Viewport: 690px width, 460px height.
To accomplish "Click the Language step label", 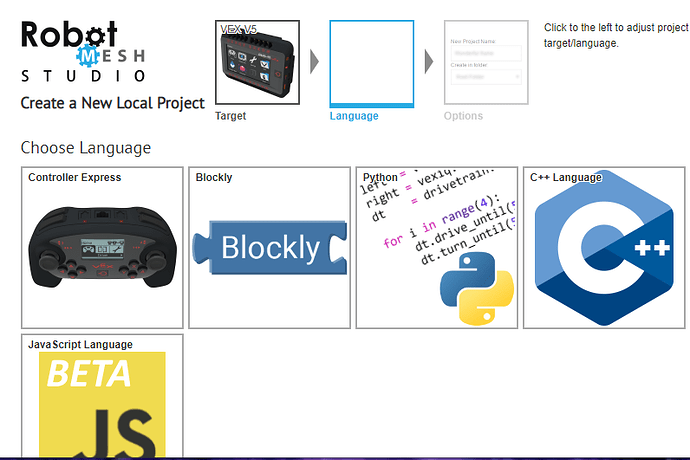I will pyautogui.click(x=354, y=116).
